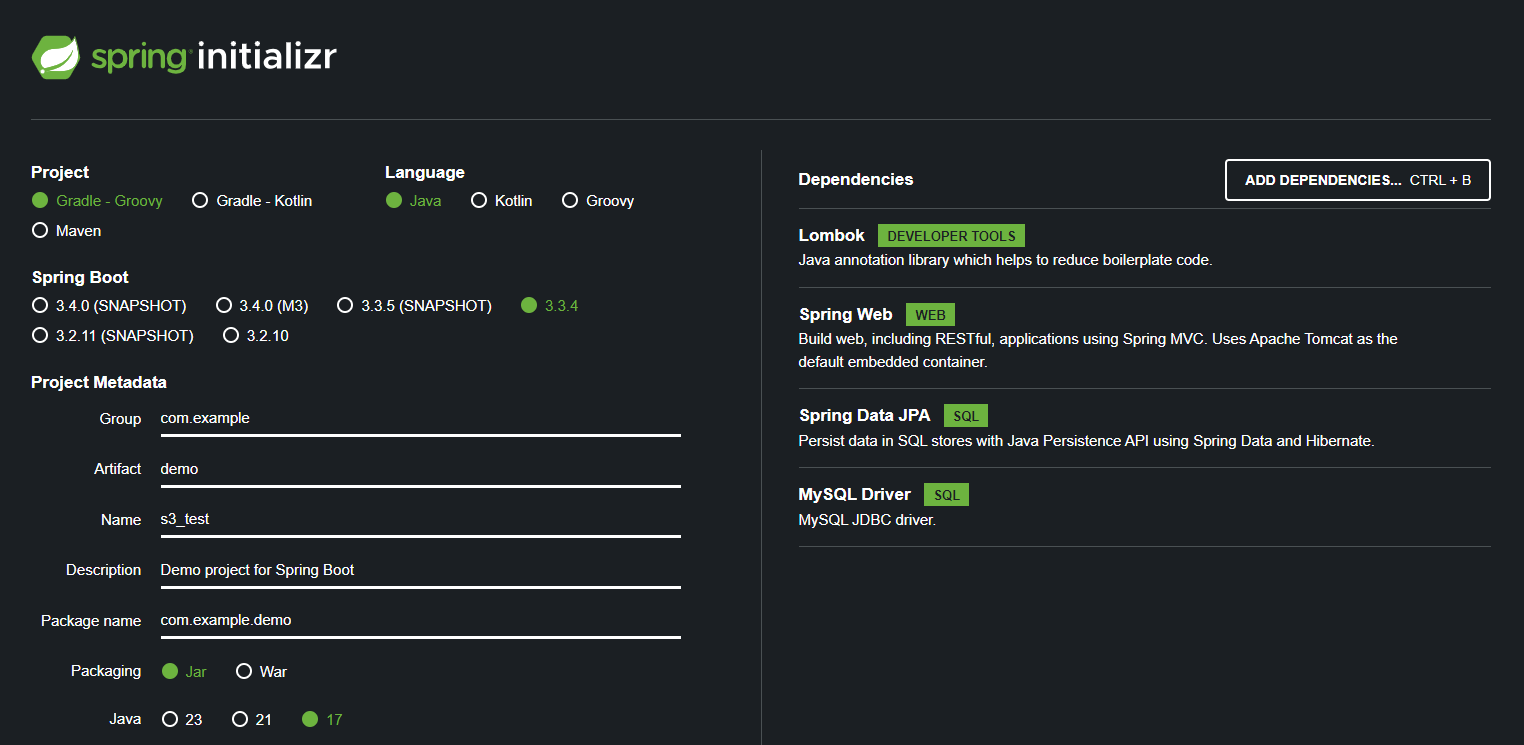Choose Spring Boot 3.3.5 (SNAPSHOT)
Viewport: 1524px width, 745px height.
click(x=415, y=306)
